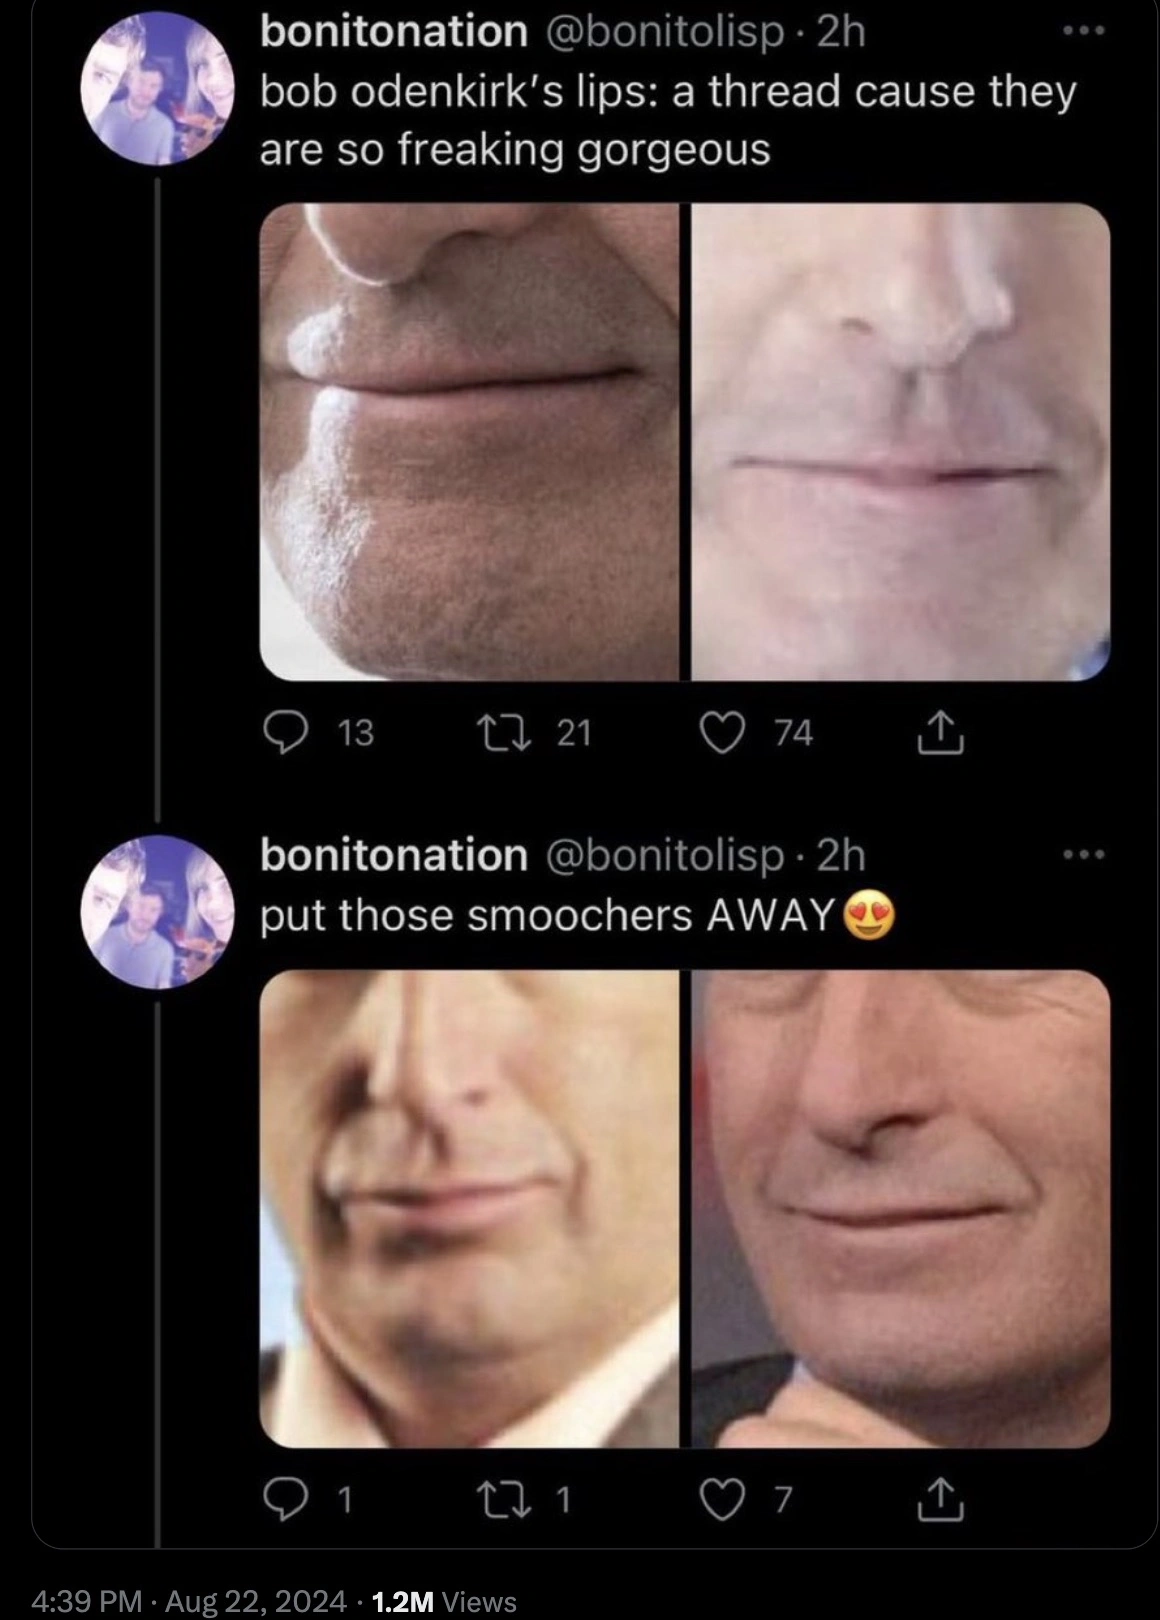Open more options menu for second tweet
Viewport: 1160px width, 1620px height.
click(x=1084, y=855)
